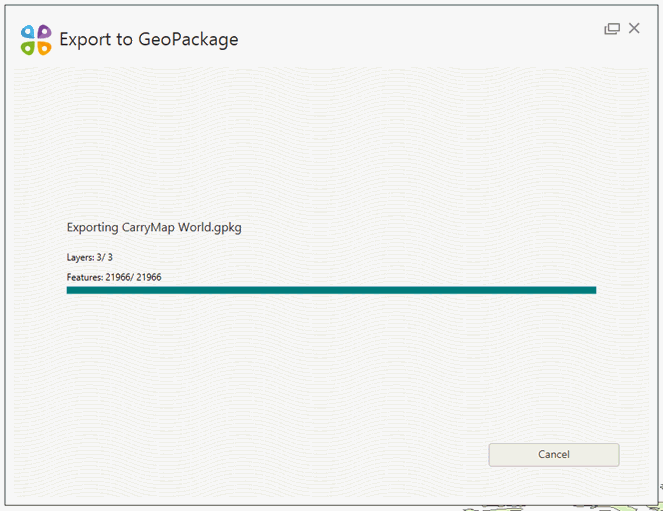
Task: Click the word "CarryMap" in the status line
Action: [148, 227]
